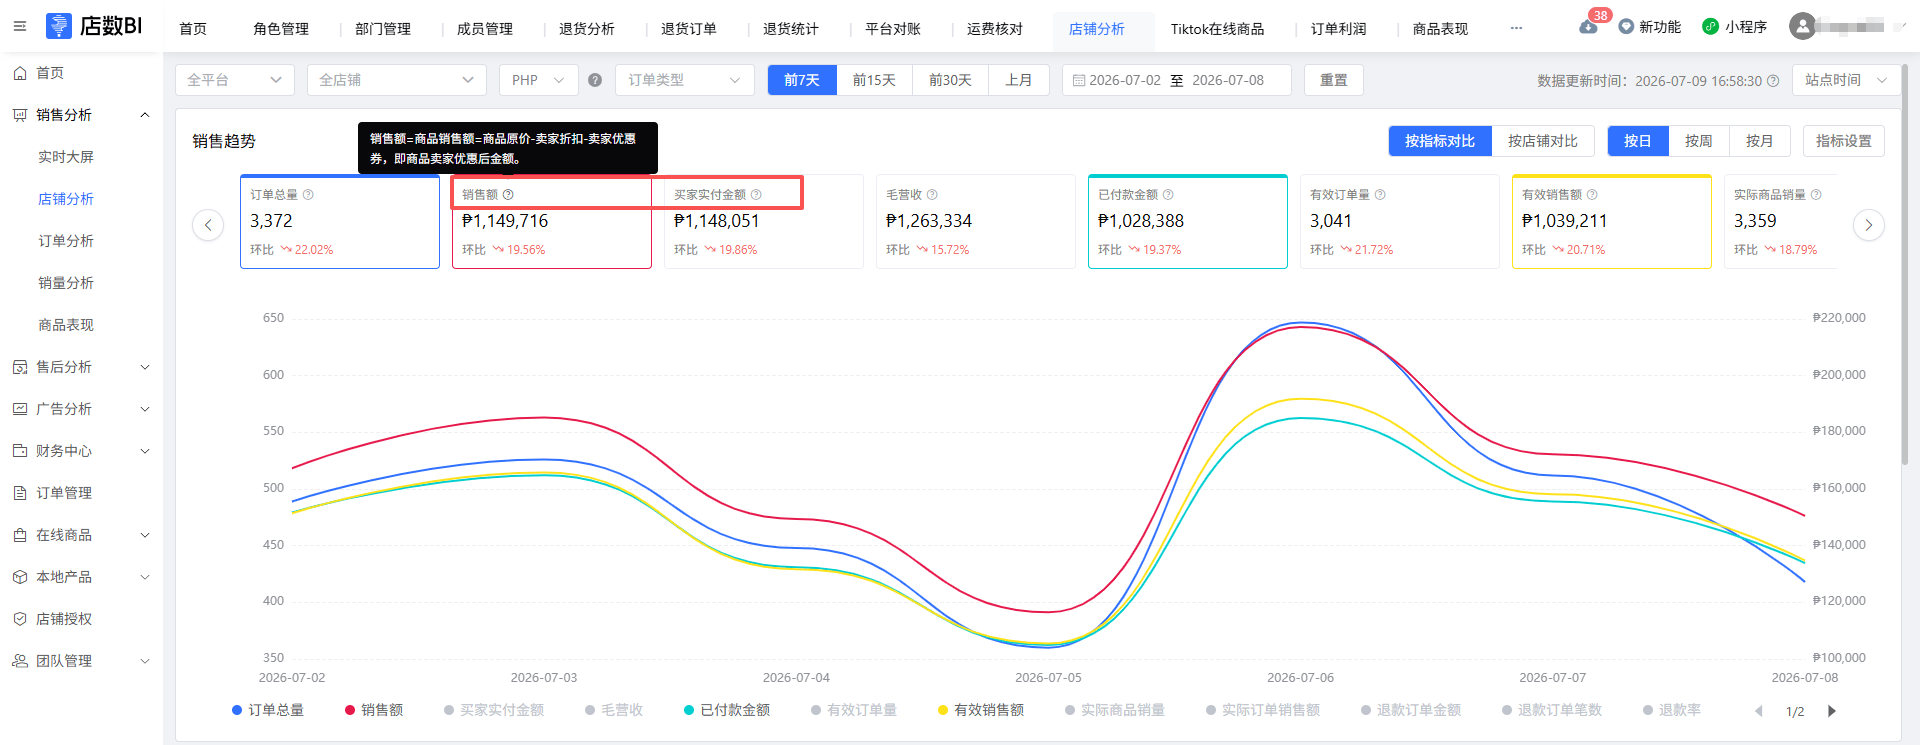Click the info icon next to 有效销售额
The width and height of the screenshot is (1920, 745).
pos(1592,195)
